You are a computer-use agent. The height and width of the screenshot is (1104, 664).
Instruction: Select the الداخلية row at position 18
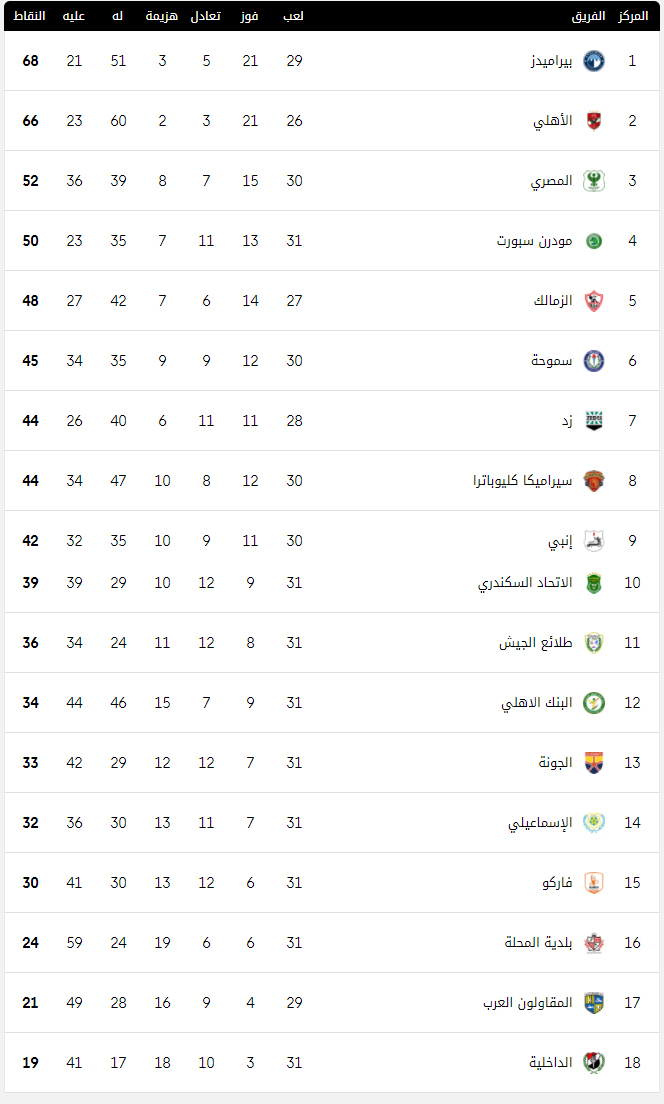tap(332, 1062)
